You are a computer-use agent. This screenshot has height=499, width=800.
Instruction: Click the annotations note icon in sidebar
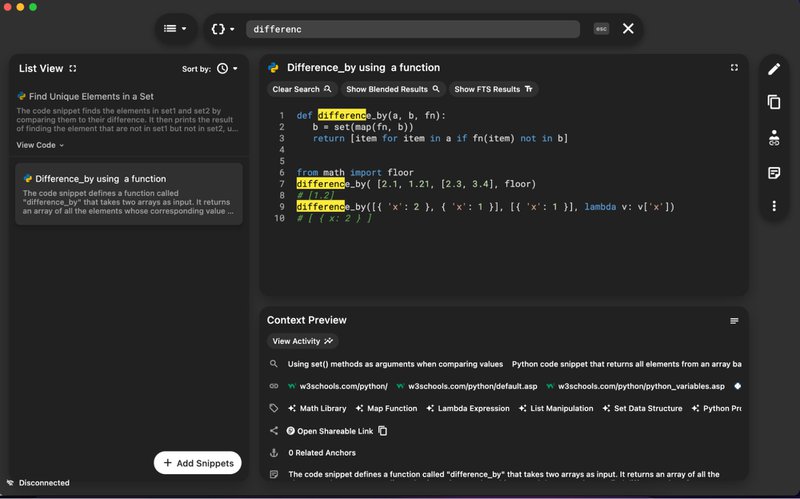coord(773,172)
